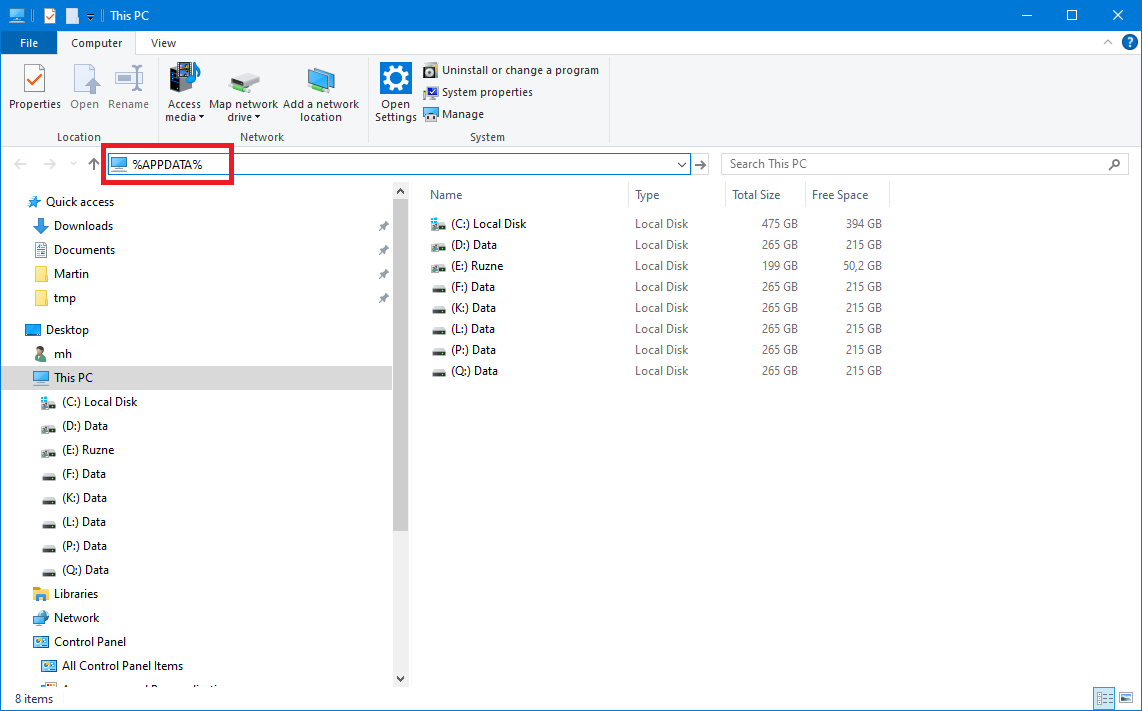Switch to large icons view button
Viewport: 1142px width, 711px height.
click(x=1125, y=699)
